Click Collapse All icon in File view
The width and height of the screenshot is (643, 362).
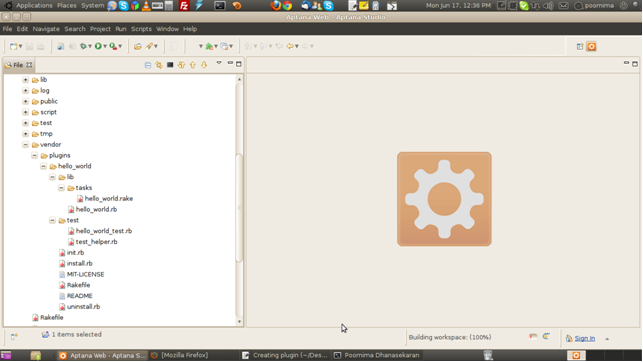(x=148, y=65)
